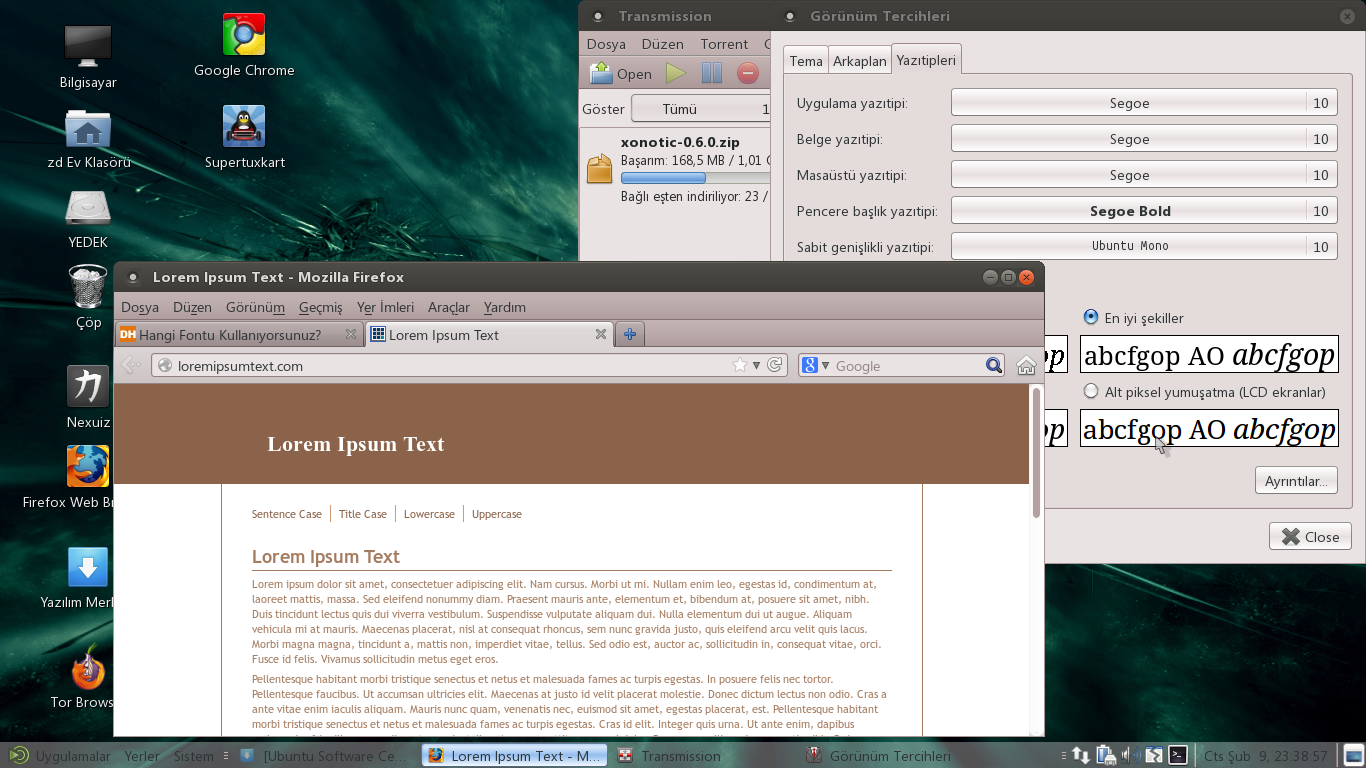Select the Firefox Web Browser desktop icon

click(88, 466)
